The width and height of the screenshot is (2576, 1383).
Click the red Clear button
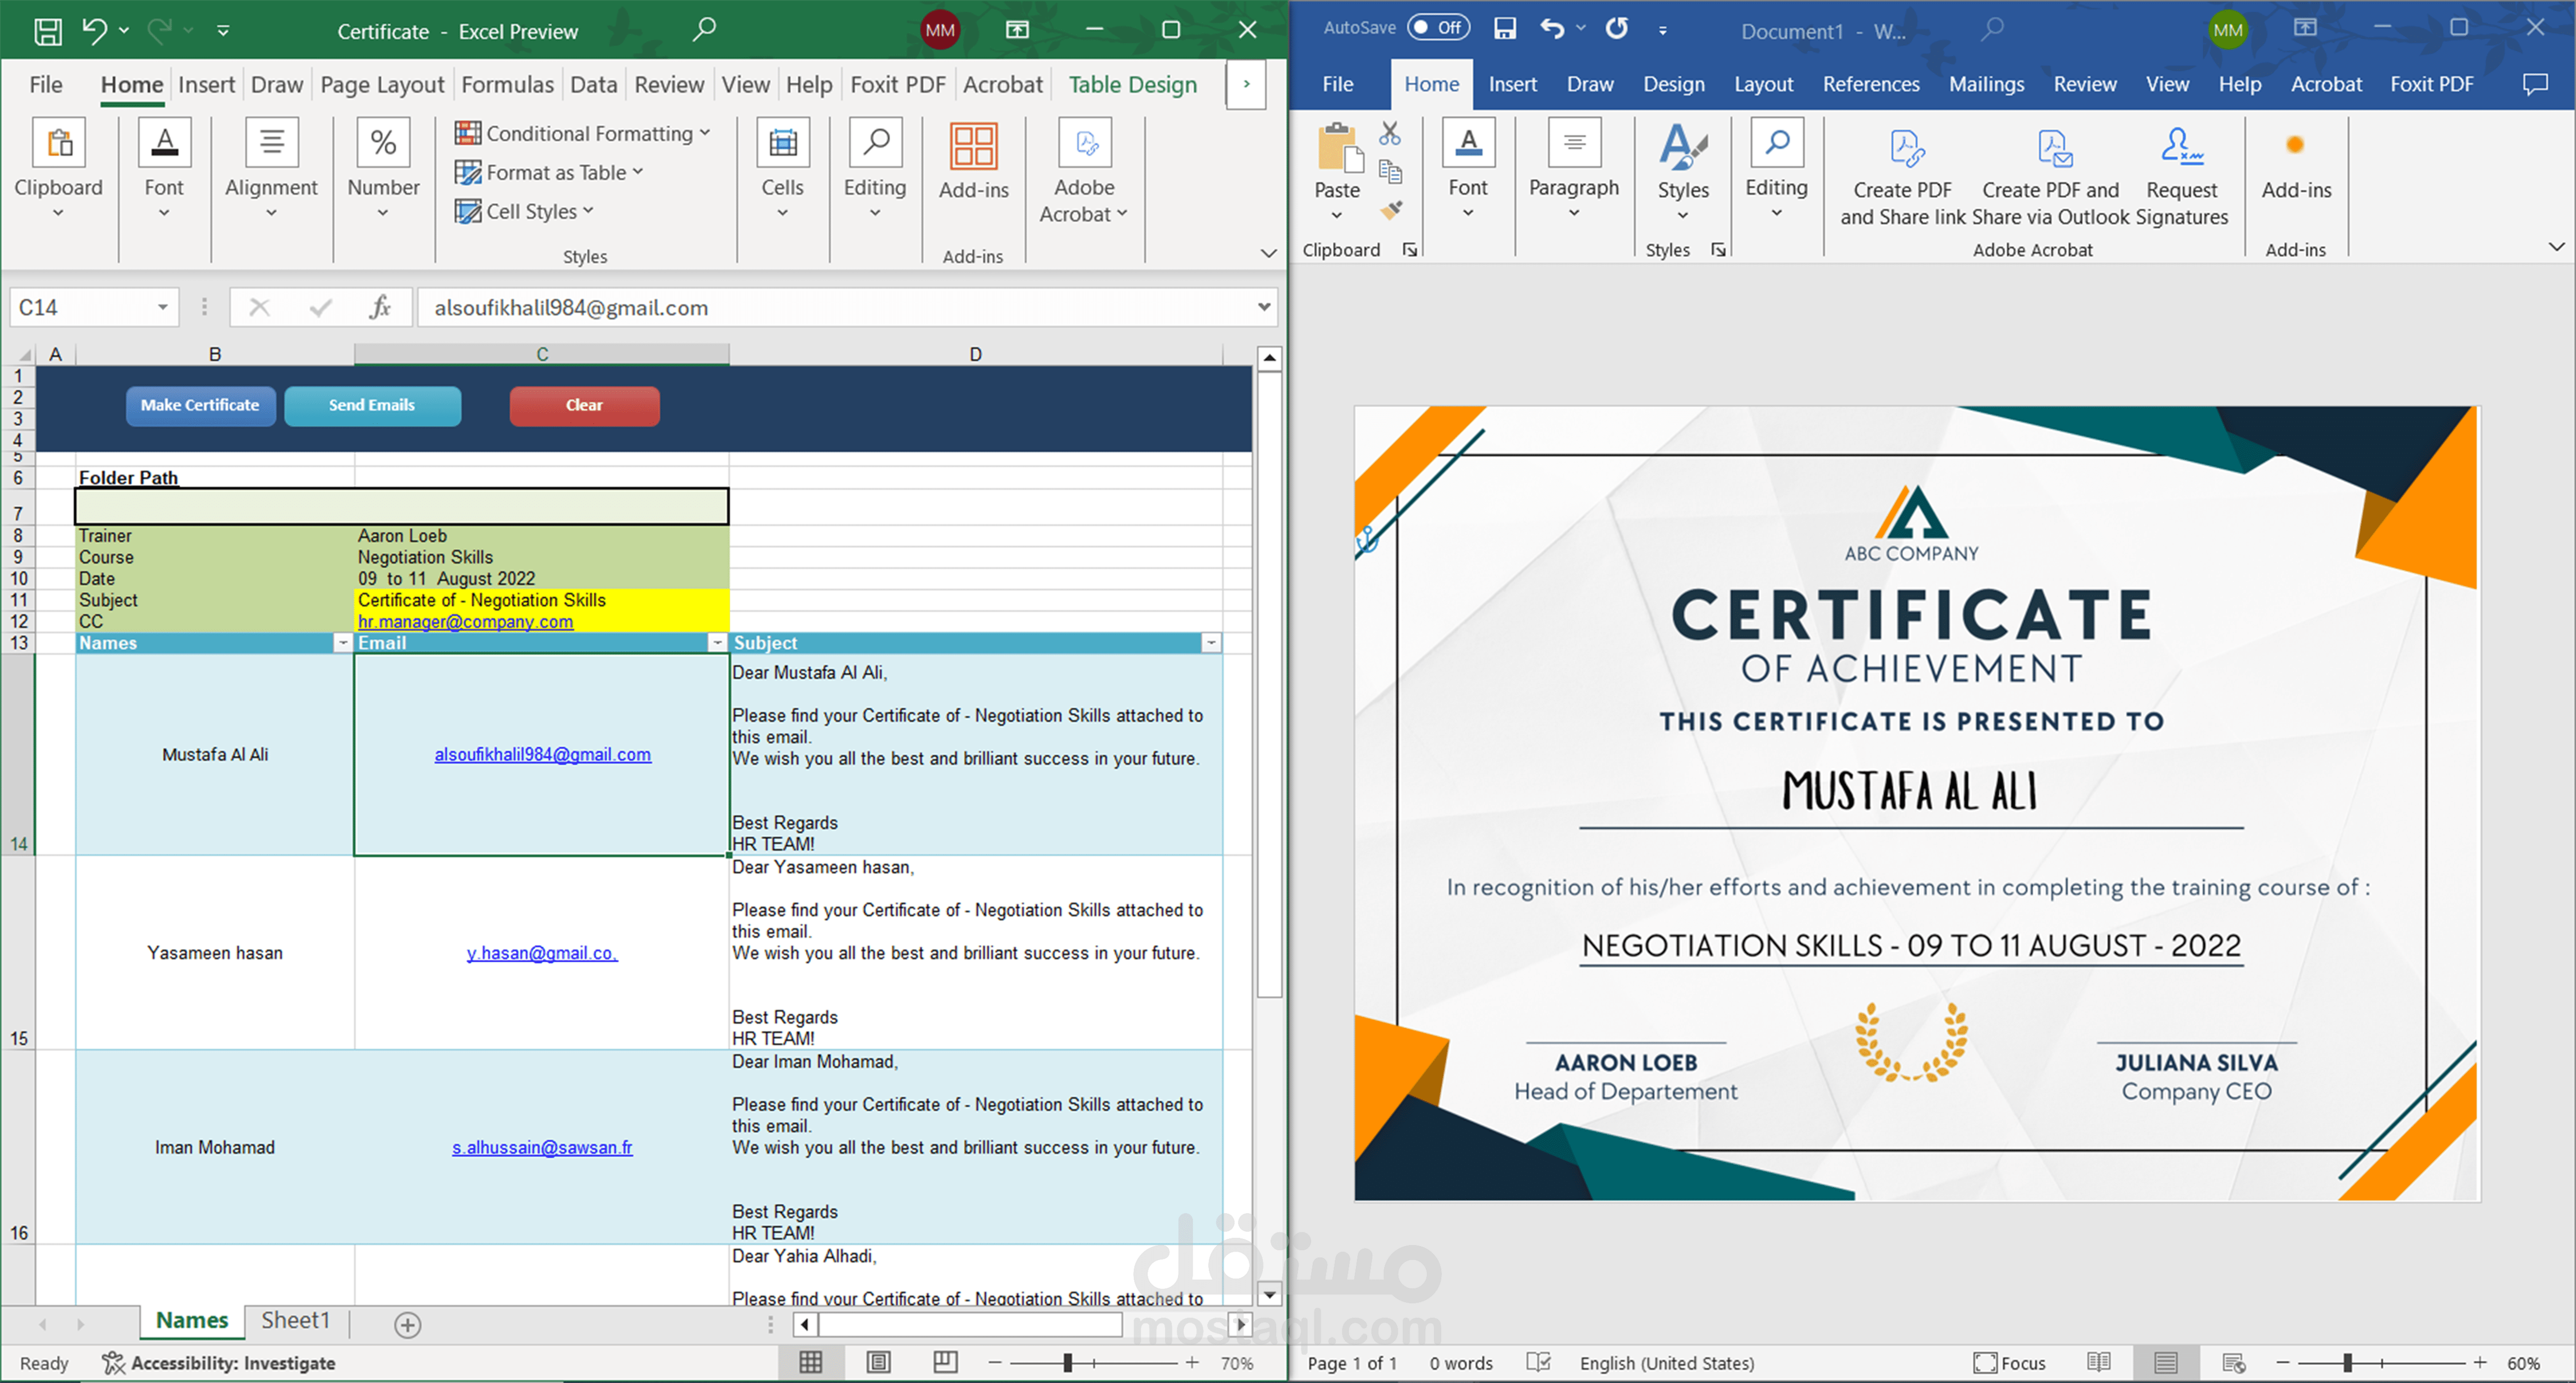tap(584, 405)
